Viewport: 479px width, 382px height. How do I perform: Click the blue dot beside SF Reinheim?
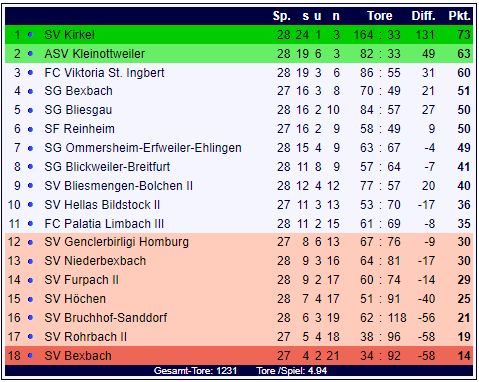[x=30, y=129]
